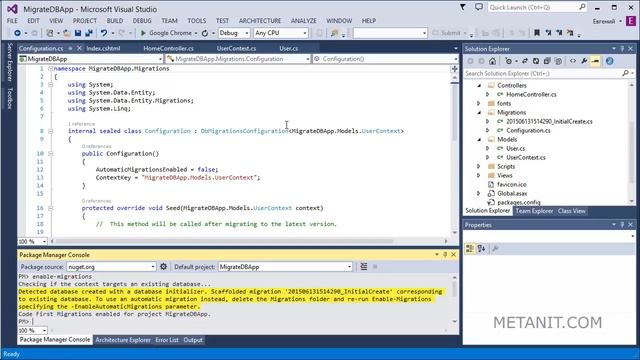This screenshot has height=360, width=640.
Task: Open the Output tab
Action: [x=193, y=340]
